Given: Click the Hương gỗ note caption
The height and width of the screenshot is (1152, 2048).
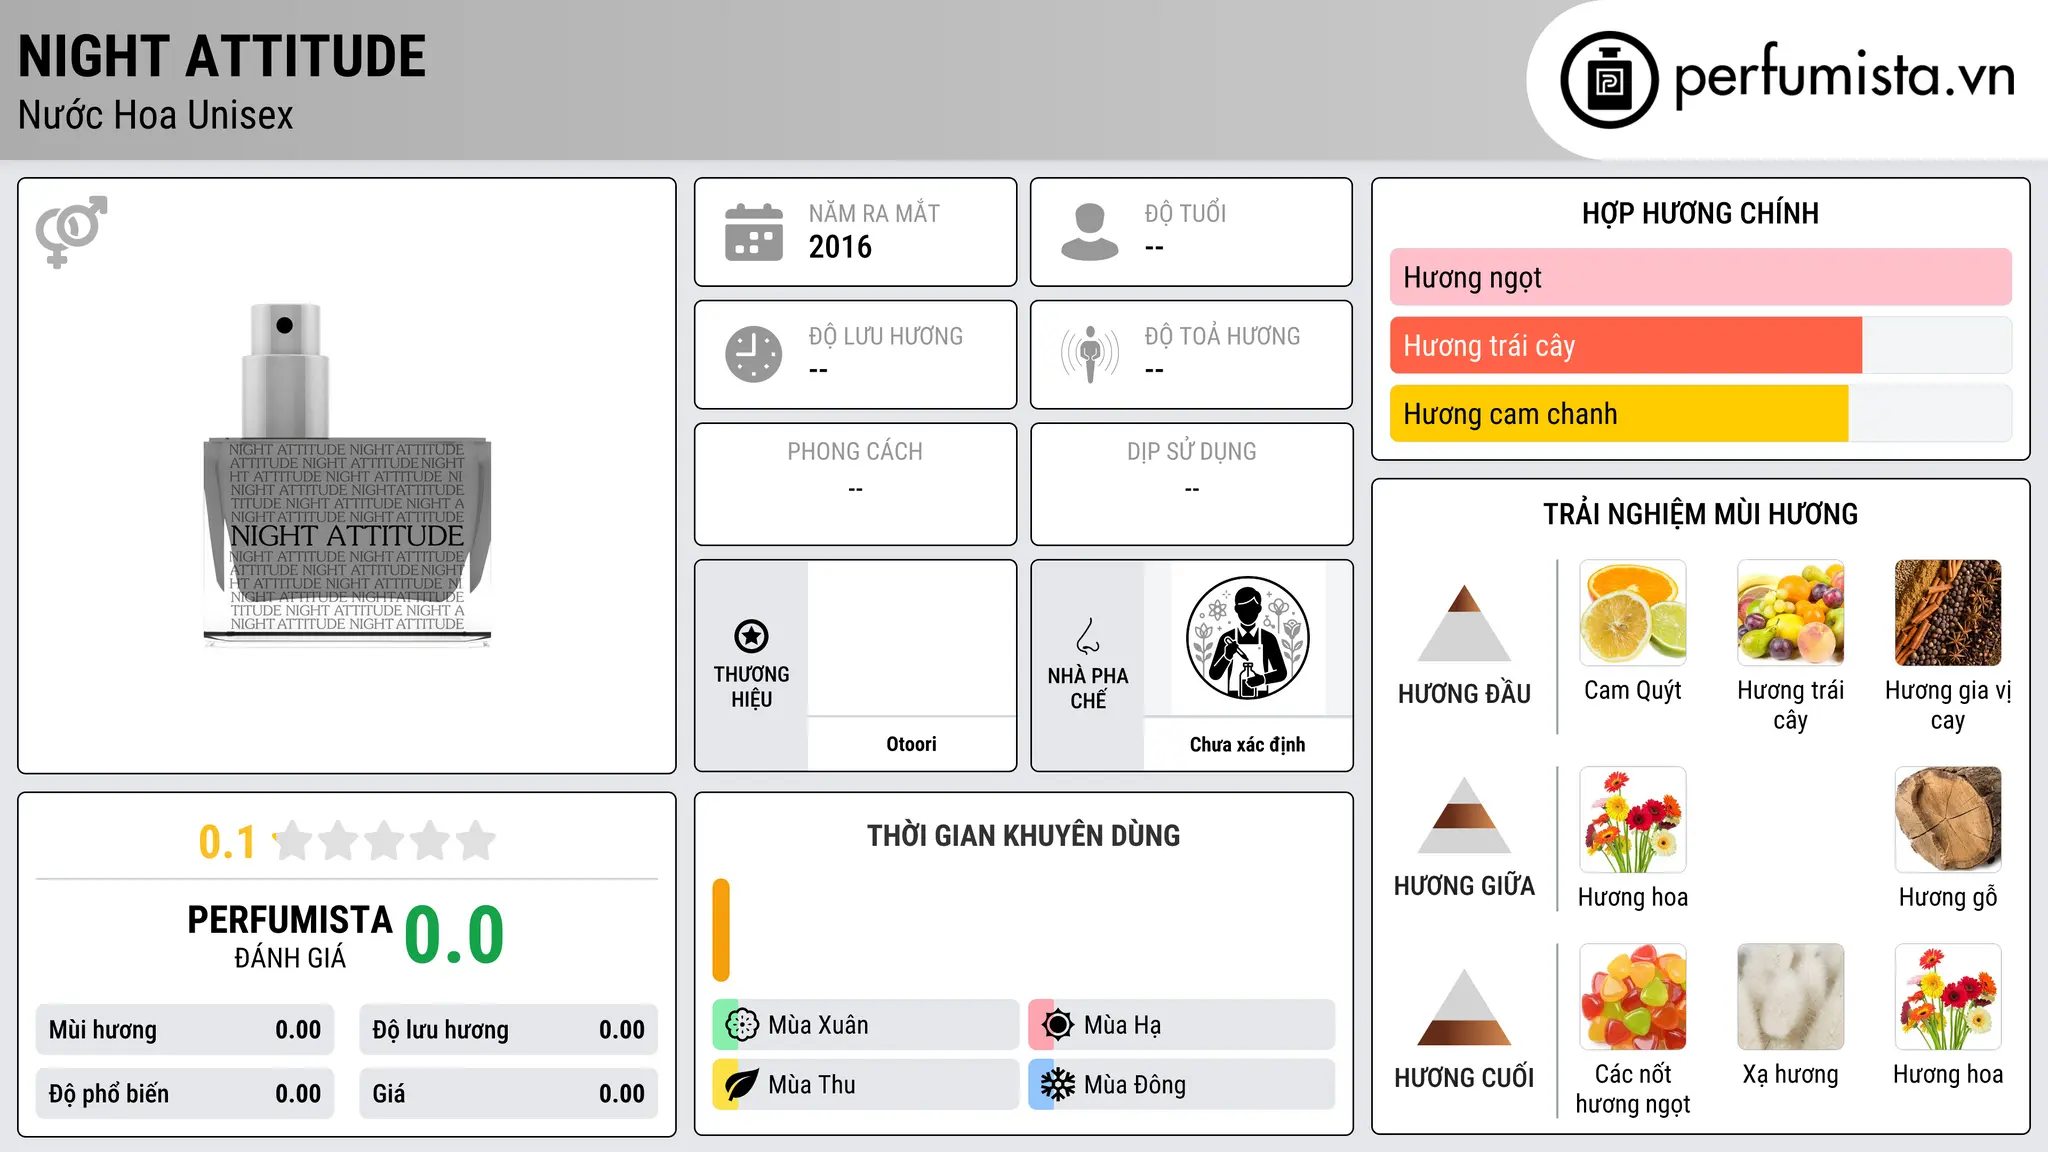Looking at the screenshot, I should (x=1948, y=897).
